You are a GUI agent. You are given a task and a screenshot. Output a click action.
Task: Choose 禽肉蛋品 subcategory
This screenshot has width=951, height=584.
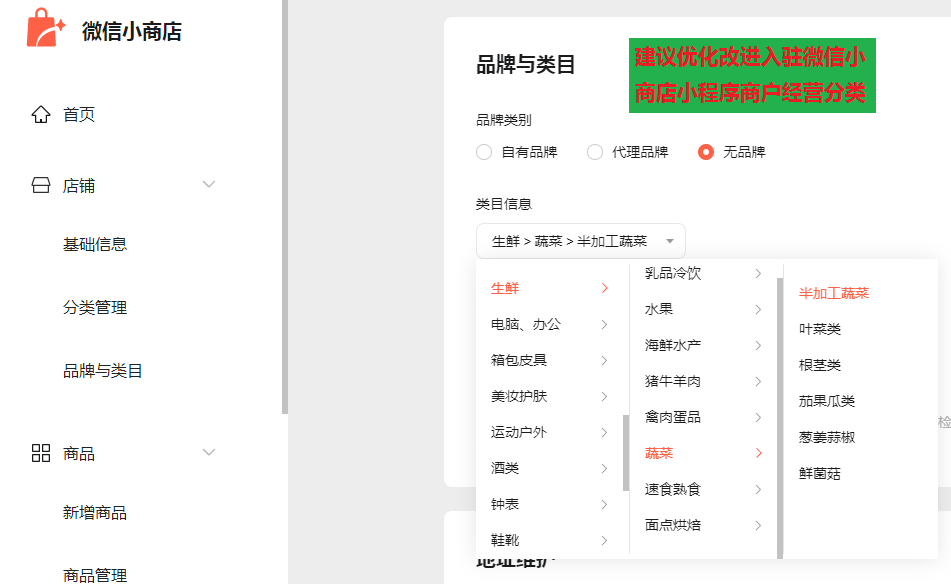click(673, 417)
